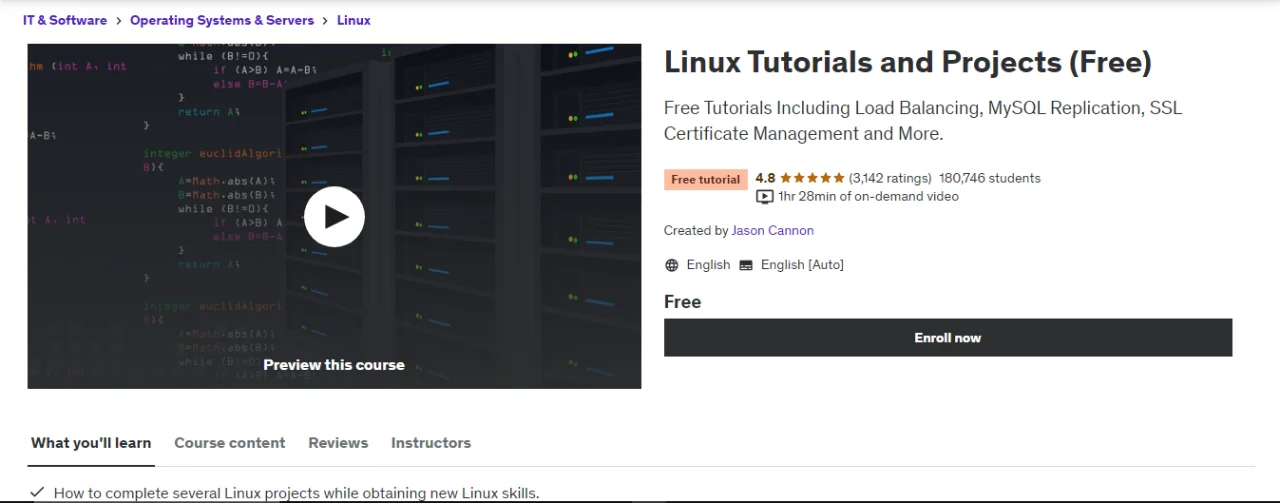Play the course preview video

click(334, 217)
